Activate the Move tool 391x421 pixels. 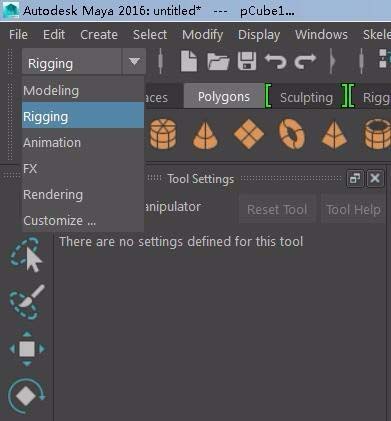pyautogui.click(x=27, y=349)
